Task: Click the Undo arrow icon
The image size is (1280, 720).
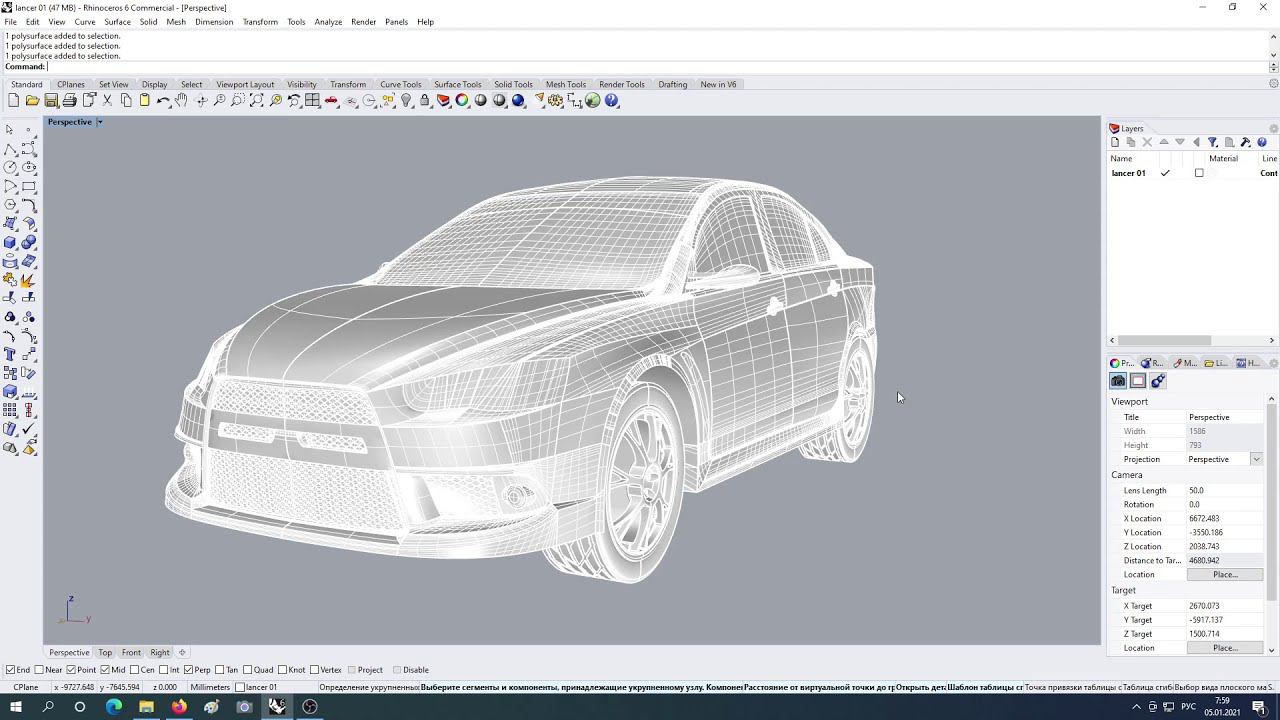Action: point(163,101)
